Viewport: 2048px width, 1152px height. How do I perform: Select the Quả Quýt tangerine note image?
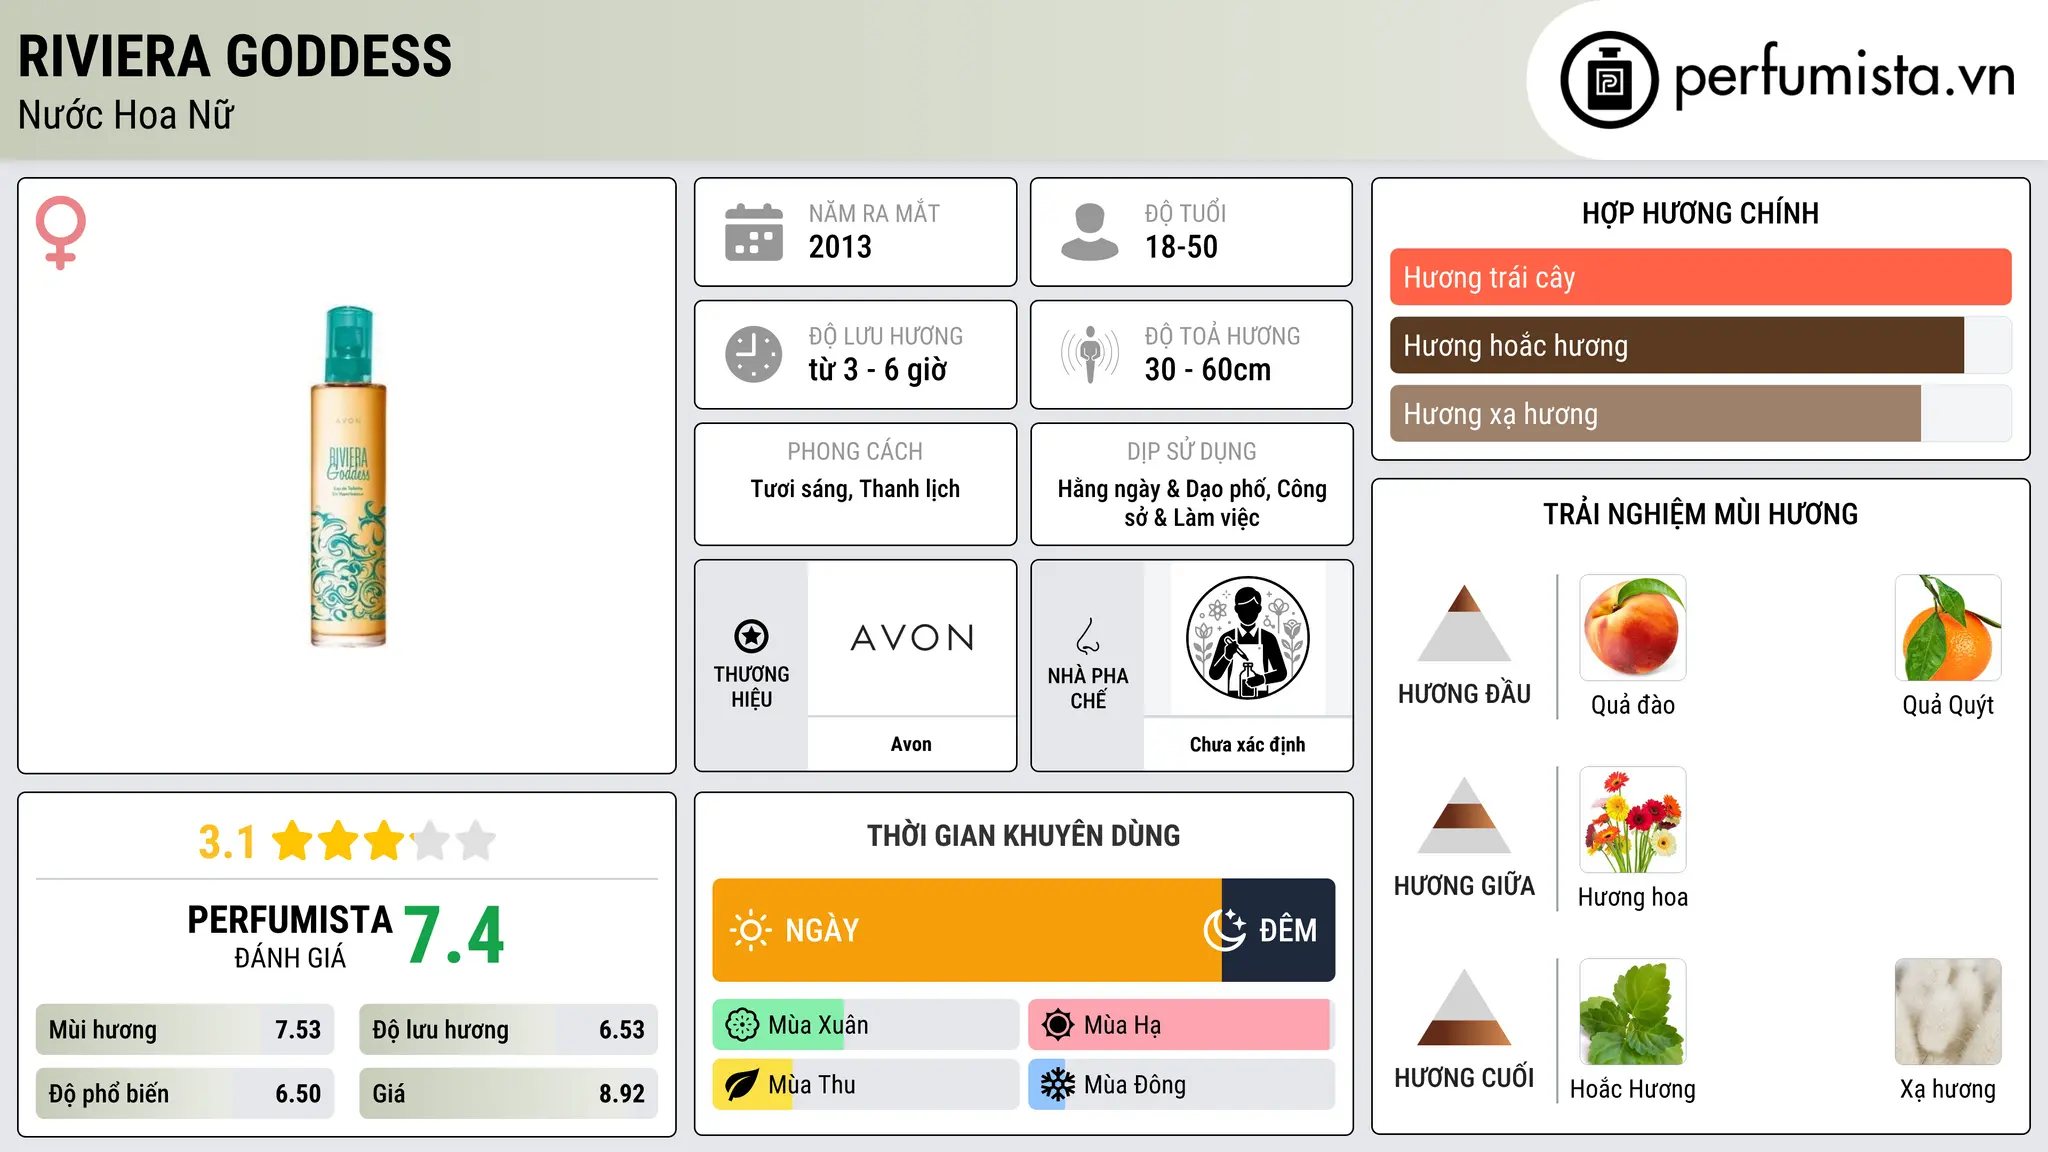pyautogui.click(x=1948, y=628)
